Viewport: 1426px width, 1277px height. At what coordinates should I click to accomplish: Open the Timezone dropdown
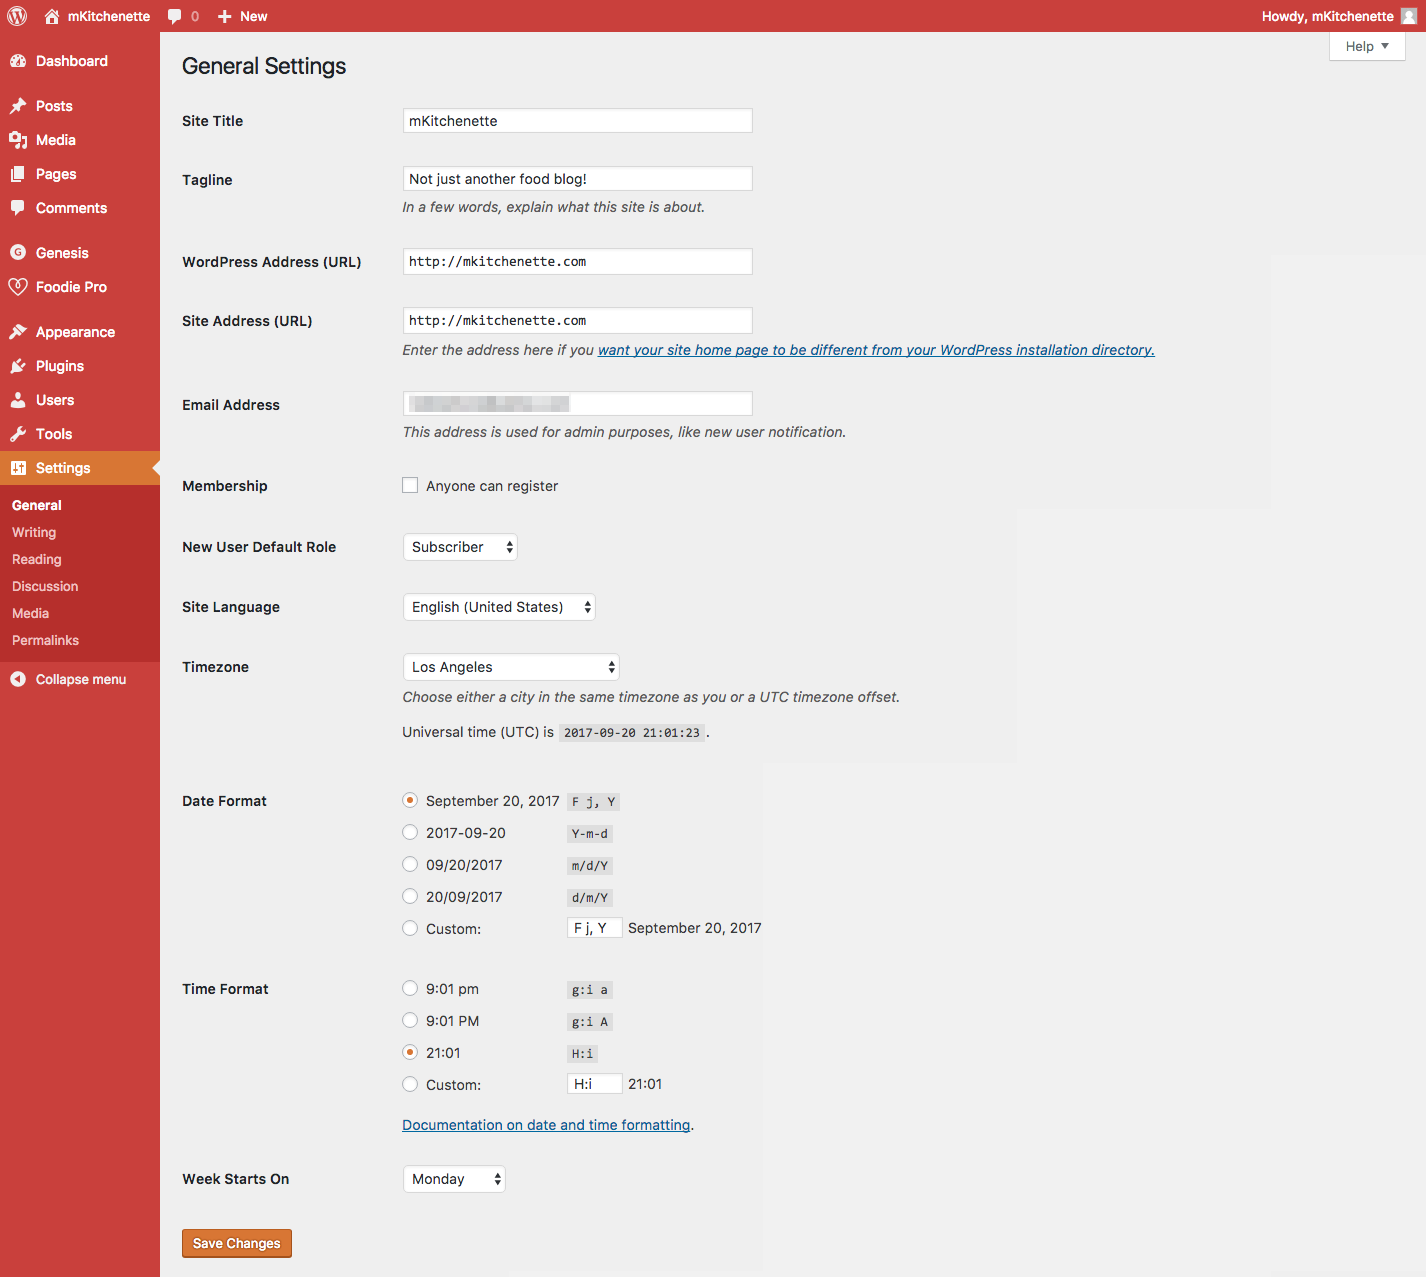(511, 667)
